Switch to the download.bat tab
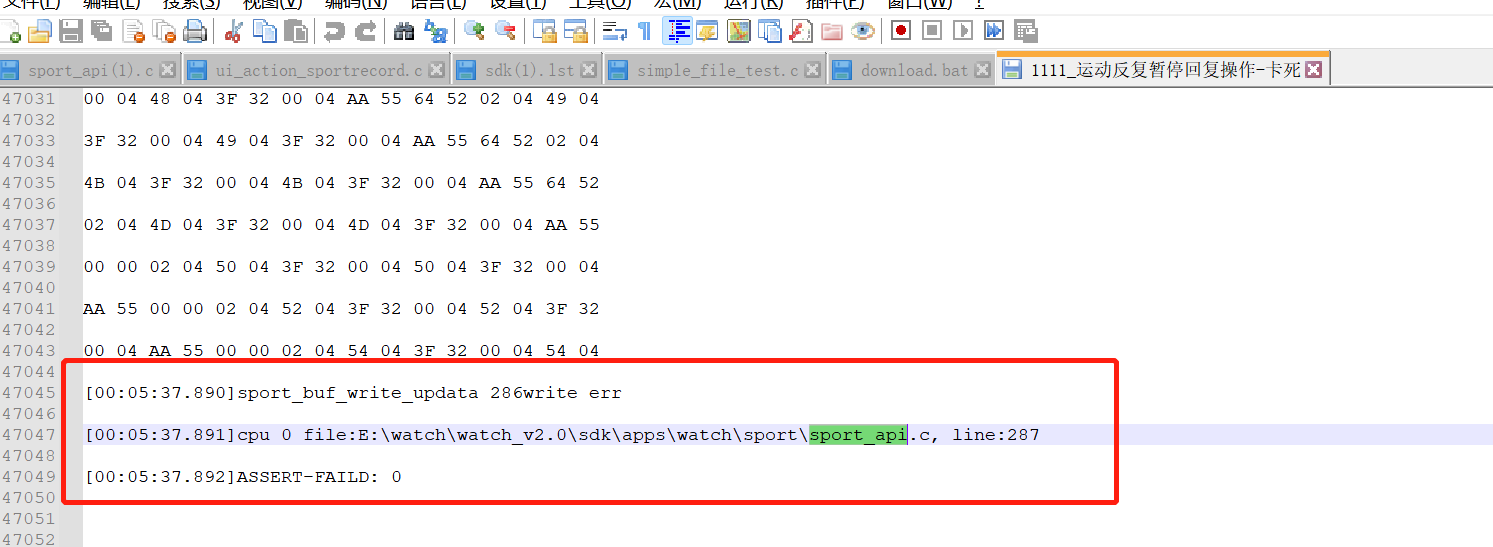 (914, 70)
